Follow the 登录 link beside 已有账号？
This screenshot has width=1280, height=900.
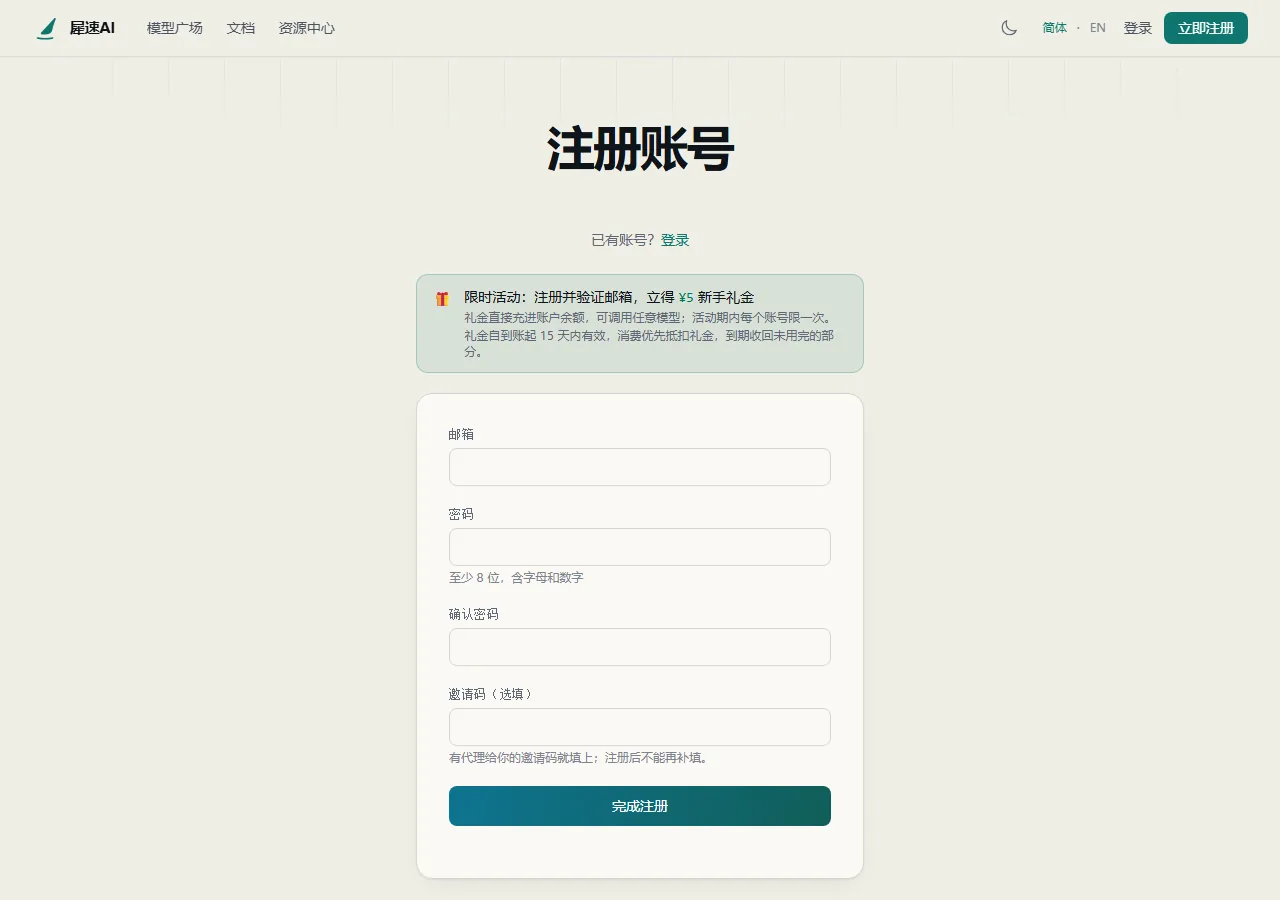pyautogui.click(x=675, y=240)
